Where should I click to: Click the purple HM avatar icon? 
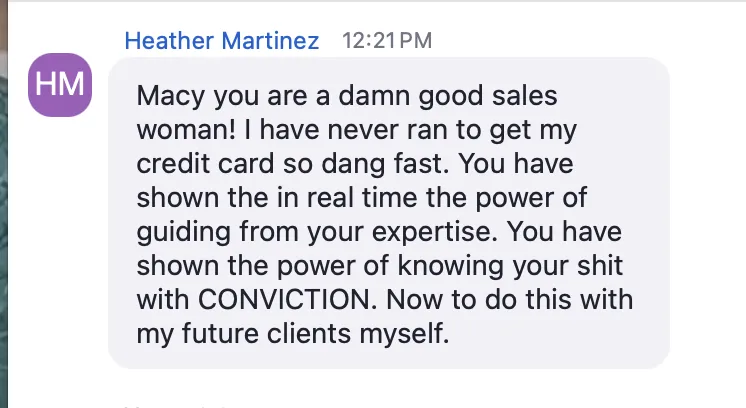point(61,84)
